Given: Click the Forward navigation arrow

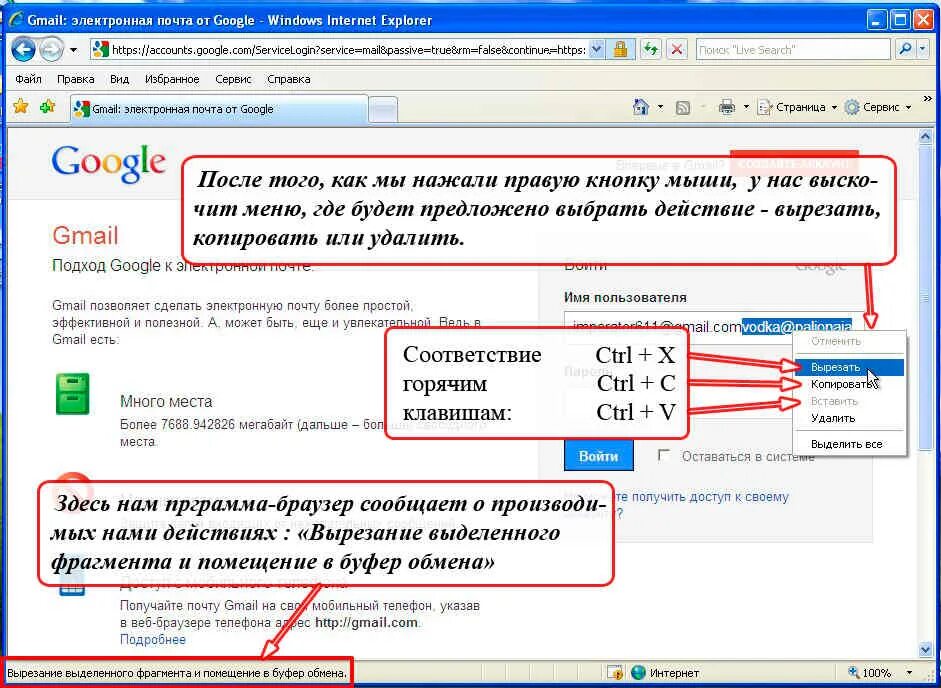Looking at the screenshot, I should click(51, 49).
